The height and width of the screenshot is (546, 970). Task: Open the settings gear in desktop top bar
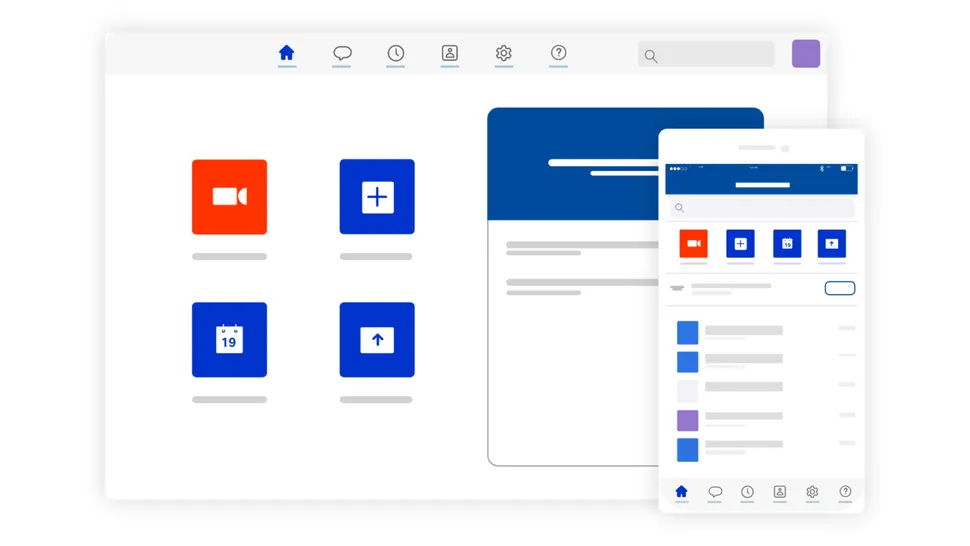504,53
